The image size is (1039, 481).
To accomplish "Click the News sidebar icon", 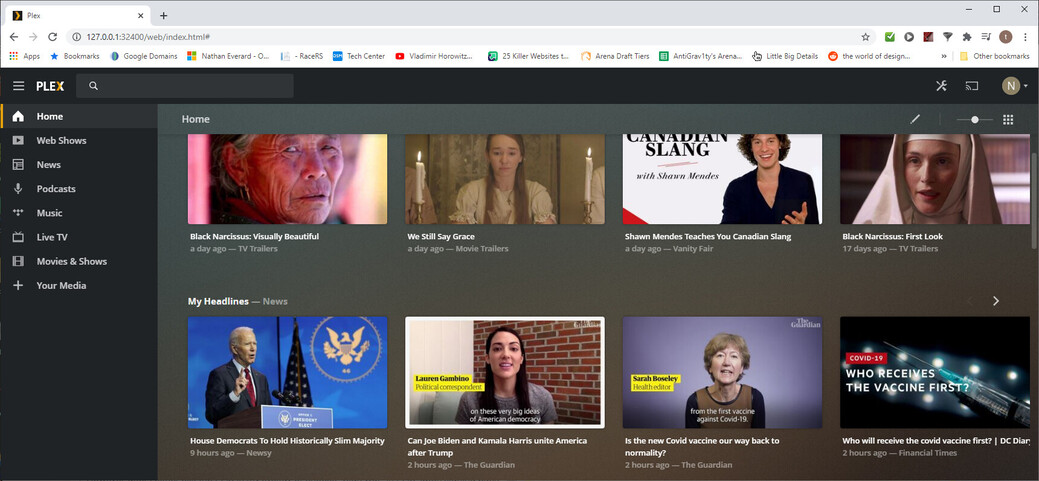I will point(18,164).
